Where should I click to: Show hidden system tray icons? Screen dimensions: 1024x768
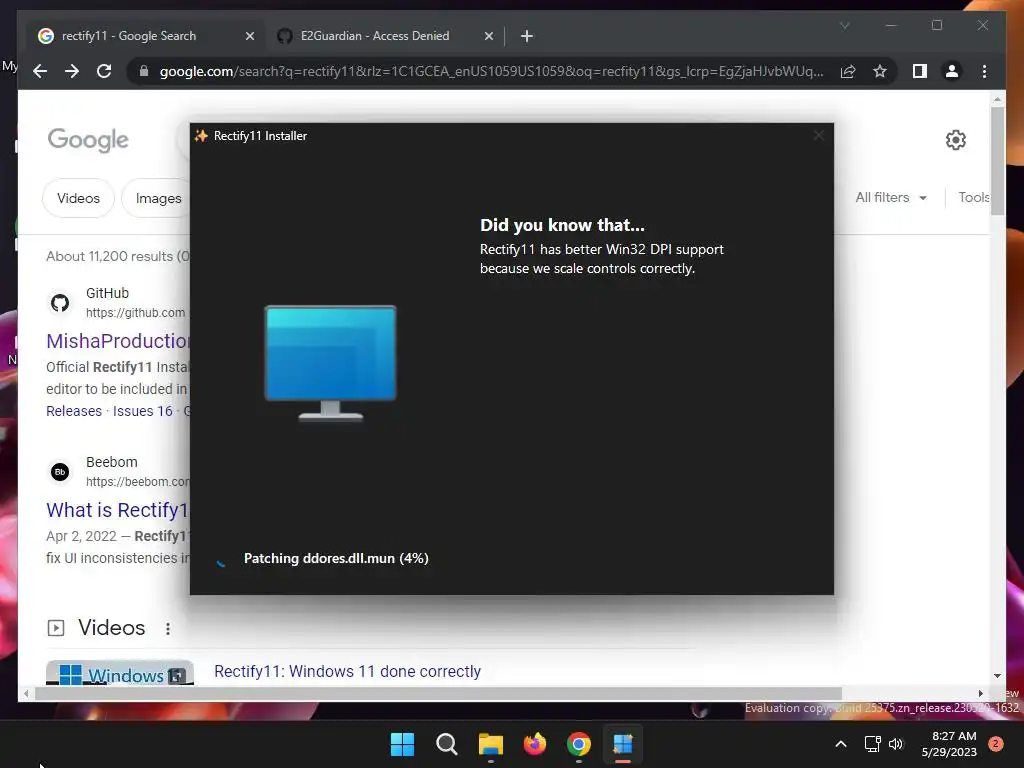(841, 744)
